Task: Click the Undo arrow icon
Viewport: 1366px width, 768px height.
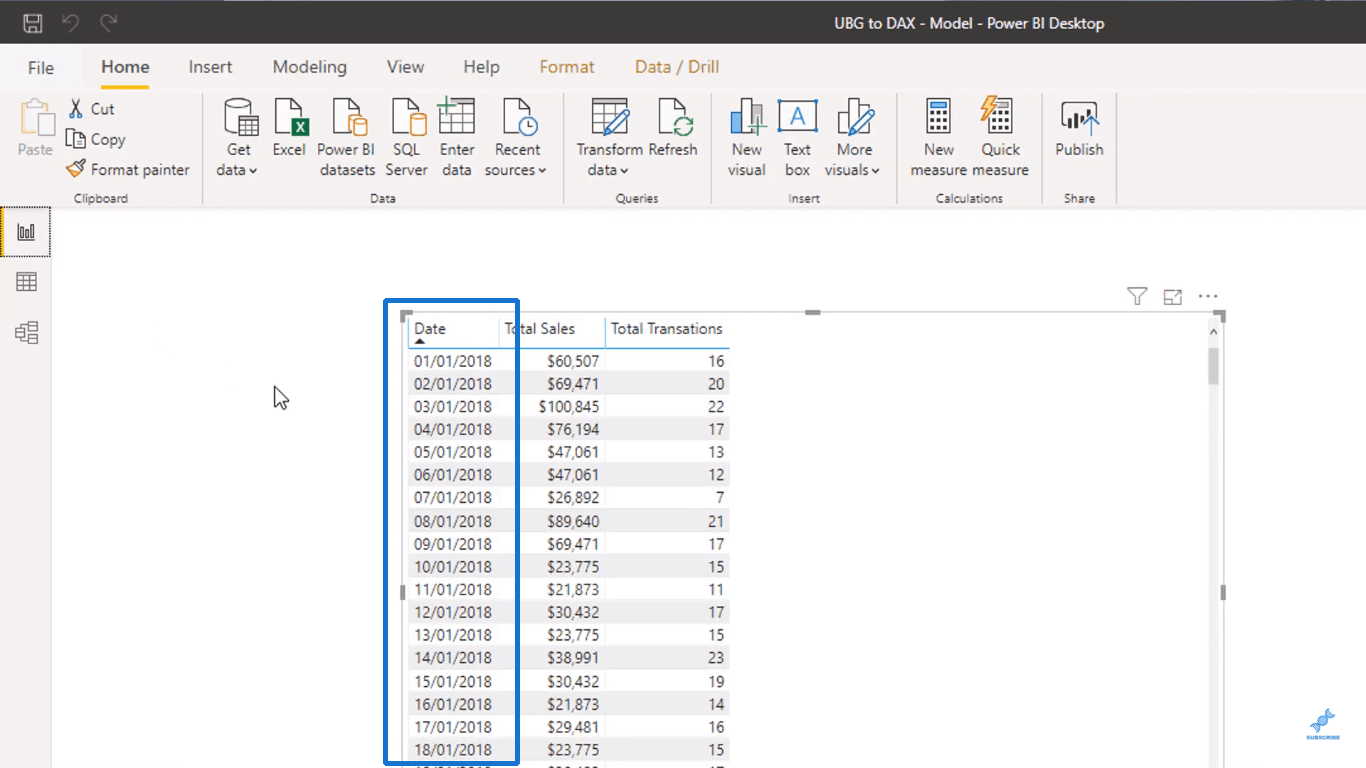Action: [70, 22]
